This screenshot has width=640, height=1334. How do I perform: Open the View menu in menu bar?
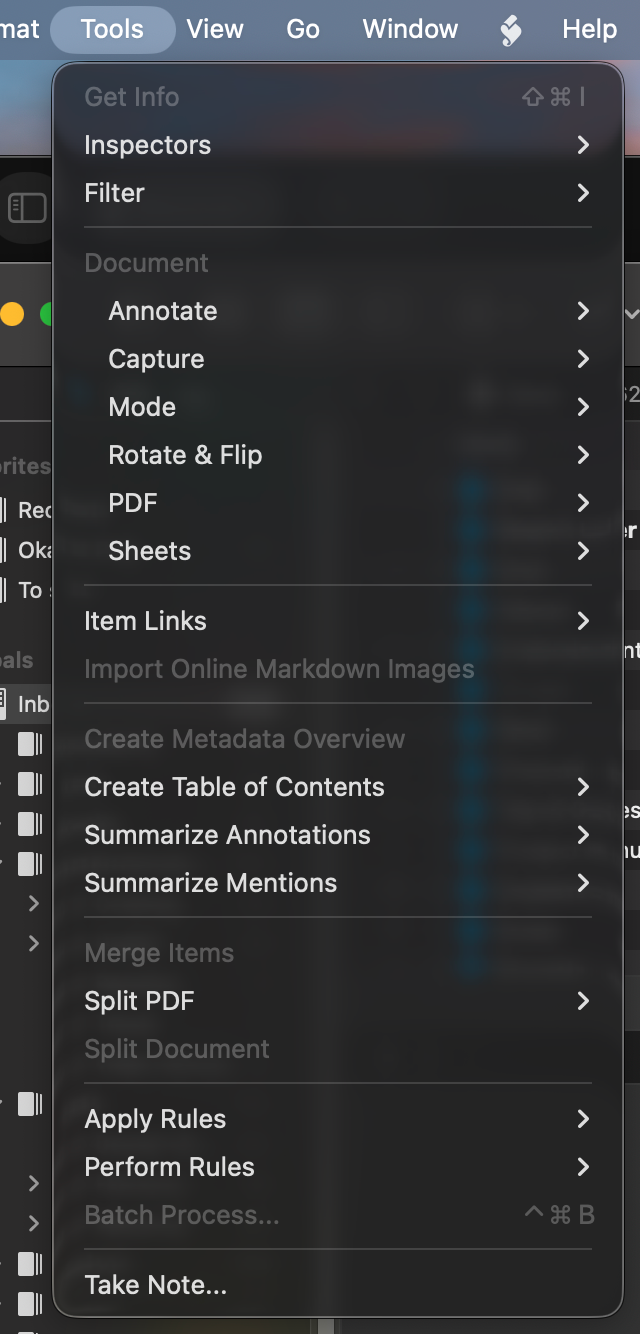click(215, 30)
